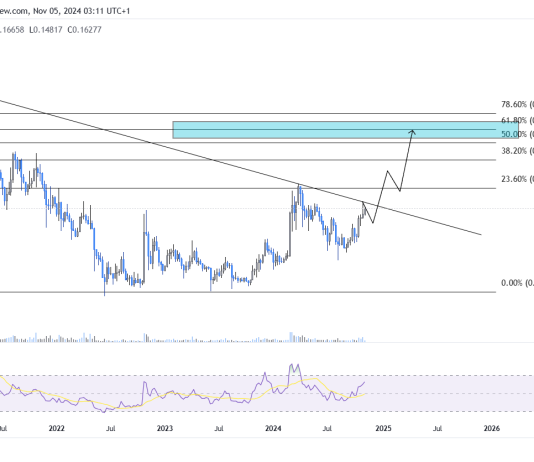Click the Jul label between 2022 and 2023

tap(110, 428)
